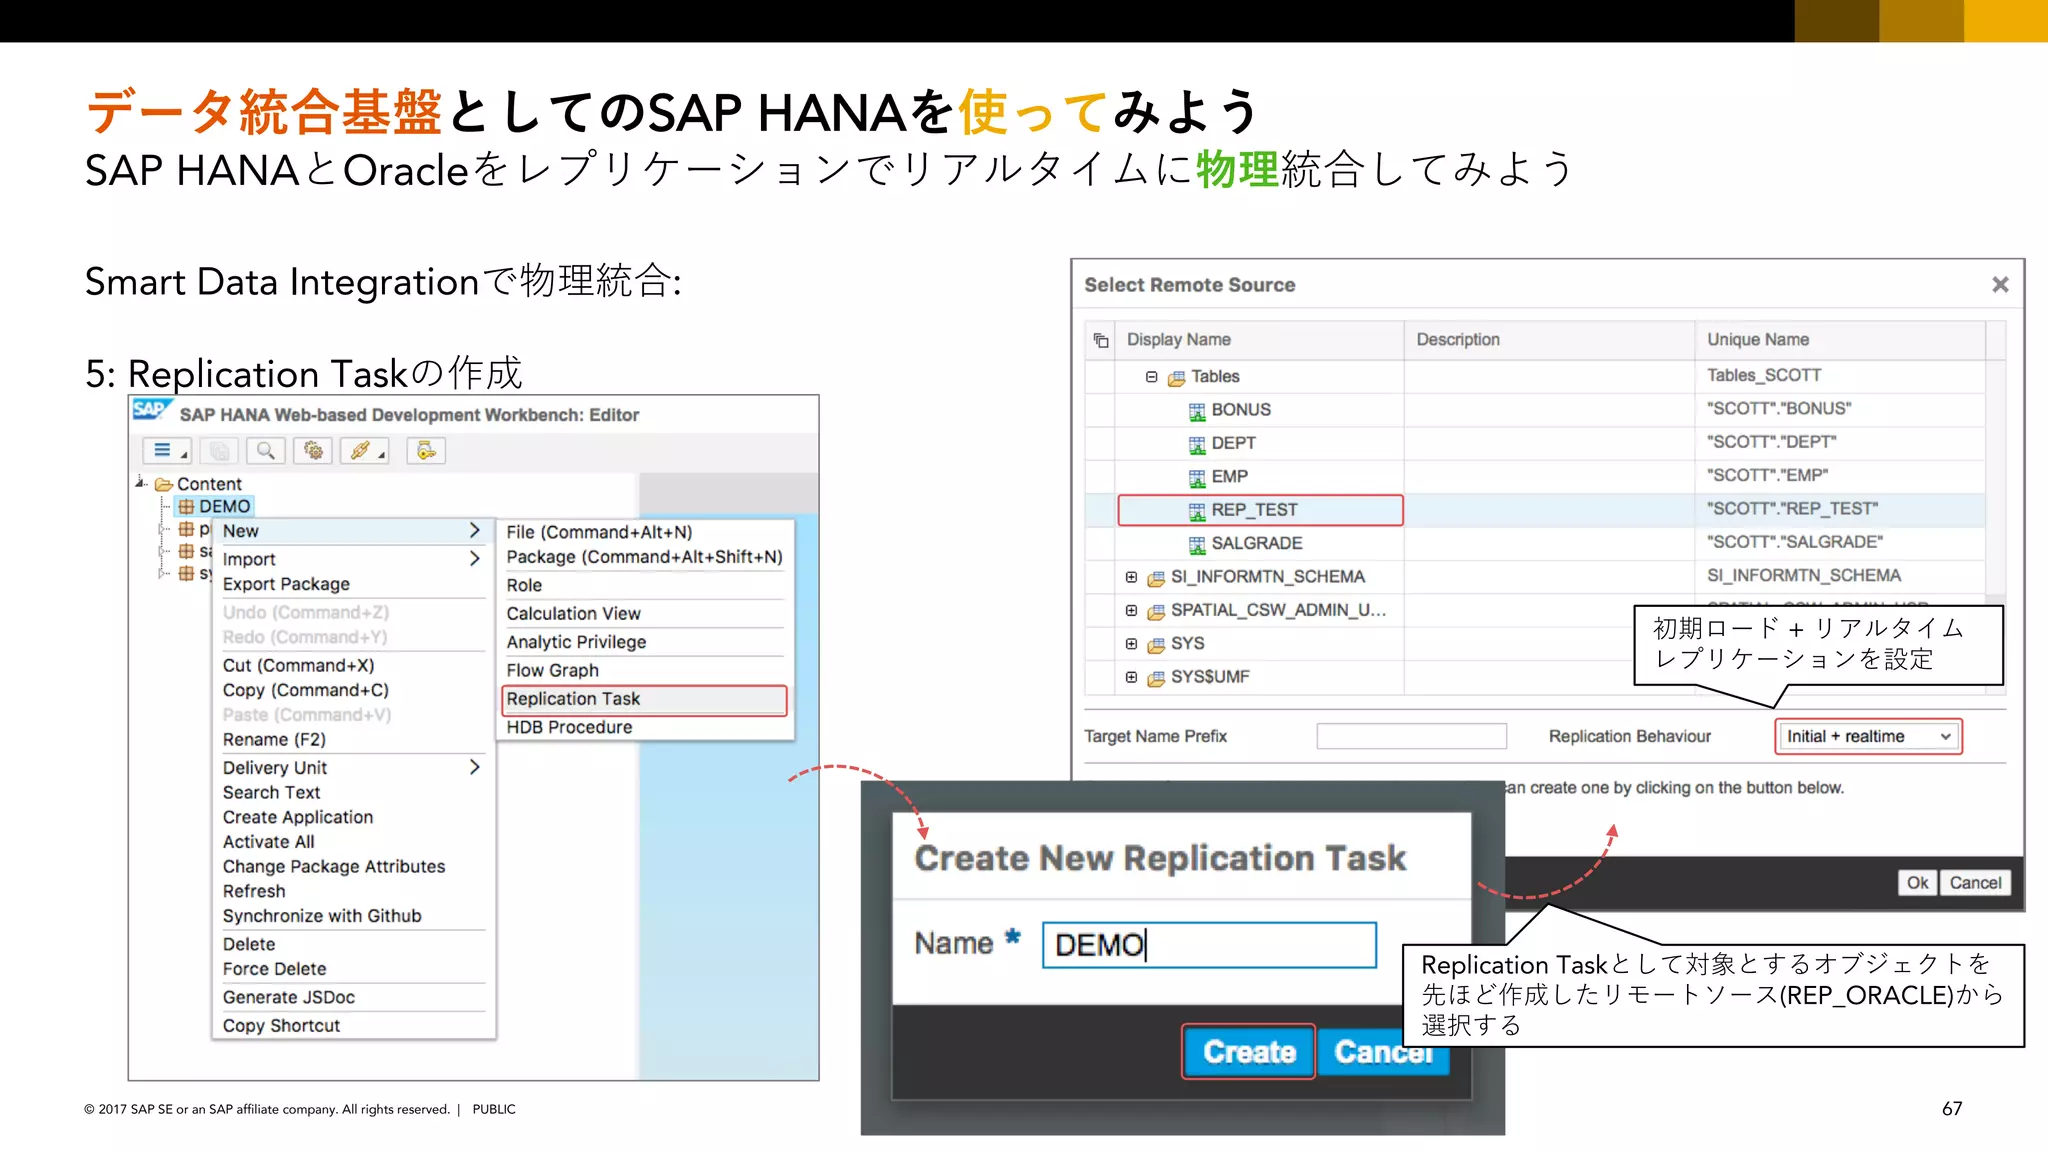Click the DEPT table icon

tap(1197, 444)
